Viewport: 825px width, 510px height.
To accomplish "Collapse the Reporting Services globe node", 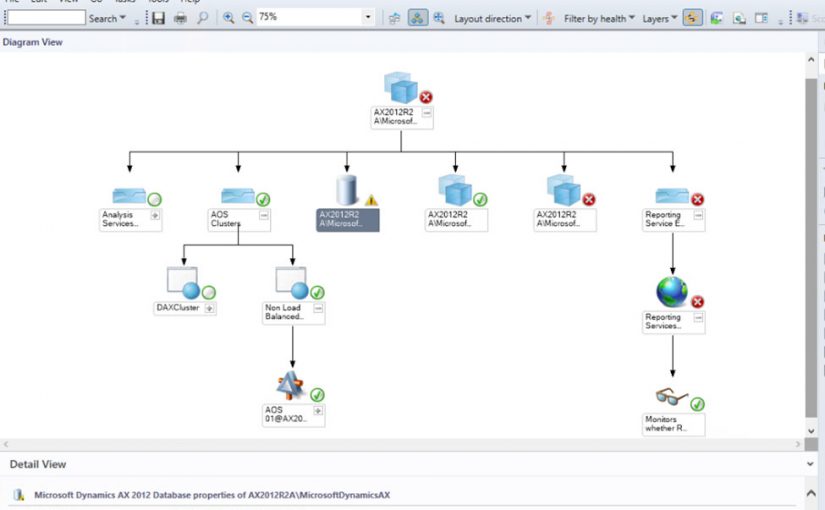I will [698, 318].
